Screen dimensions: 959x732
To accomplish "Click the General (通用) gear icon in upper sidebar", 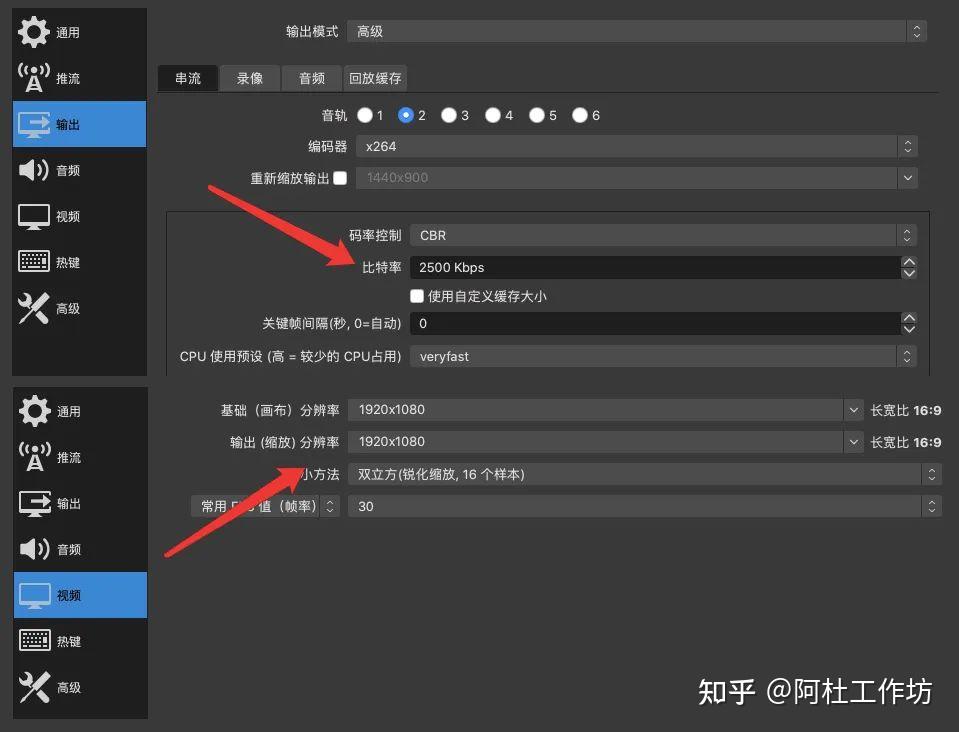I will point(33,32).
